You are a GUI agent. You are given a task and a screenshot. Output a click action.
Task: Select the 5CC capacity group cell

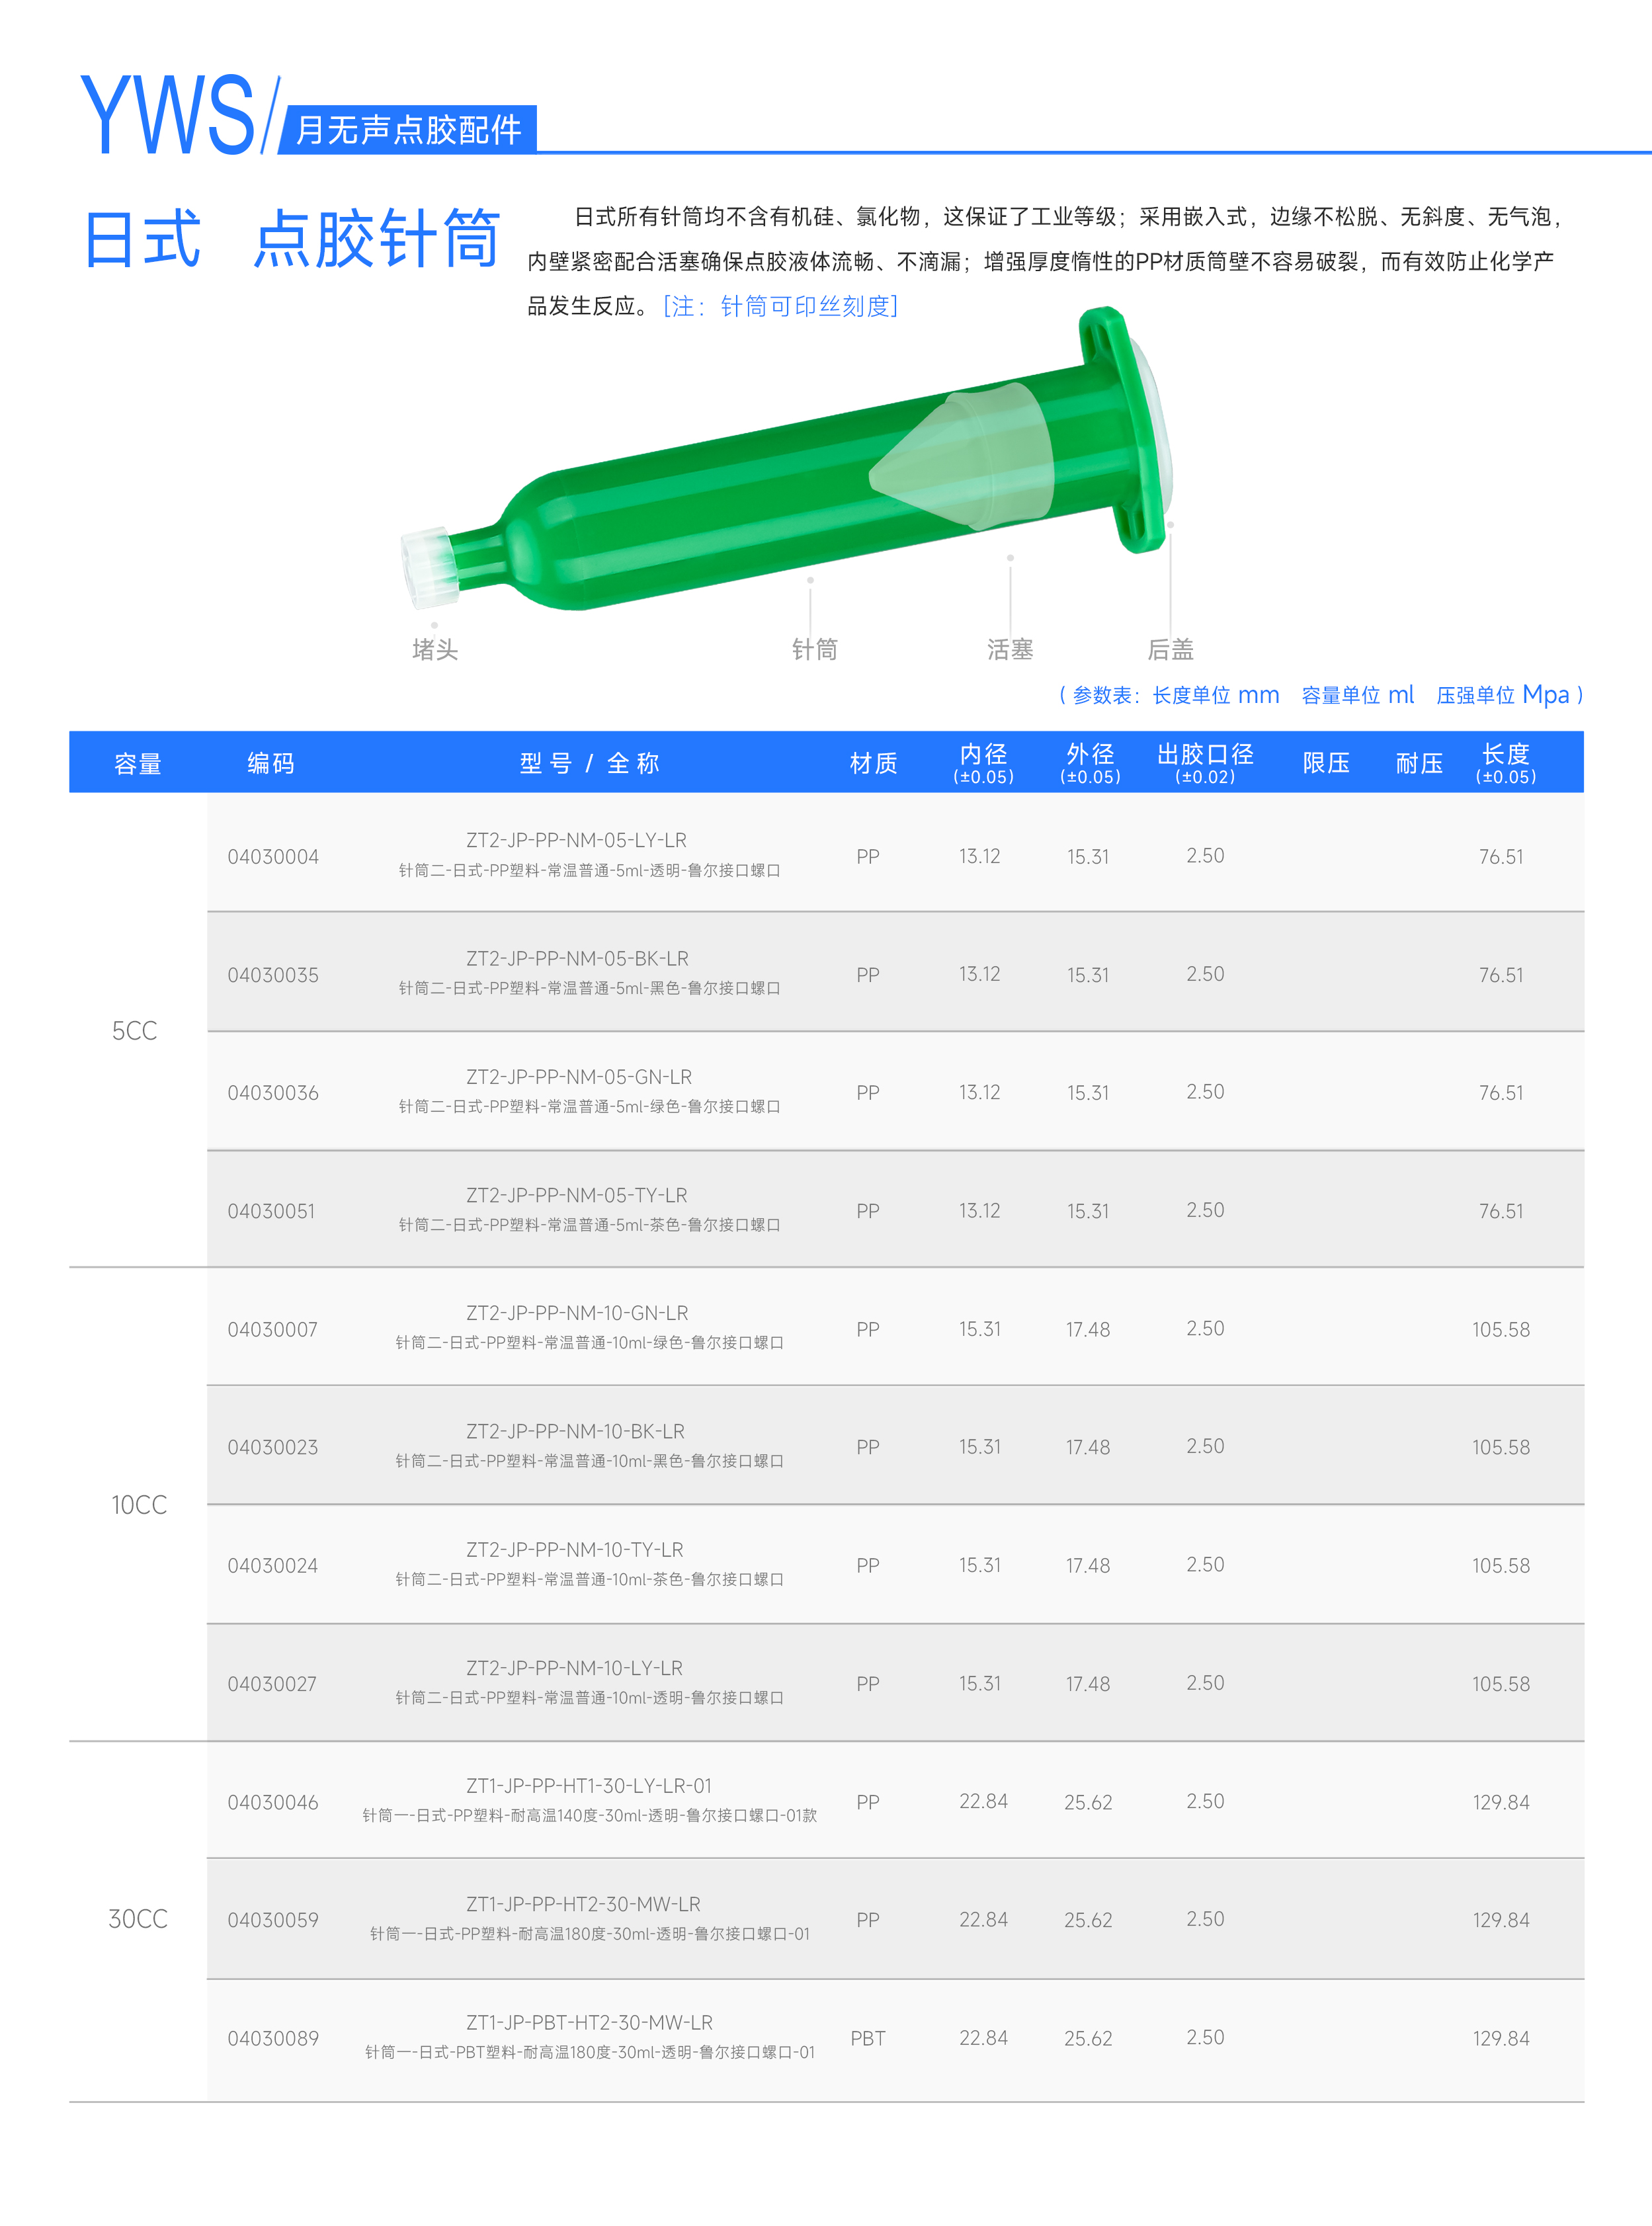pos(135,1030)
